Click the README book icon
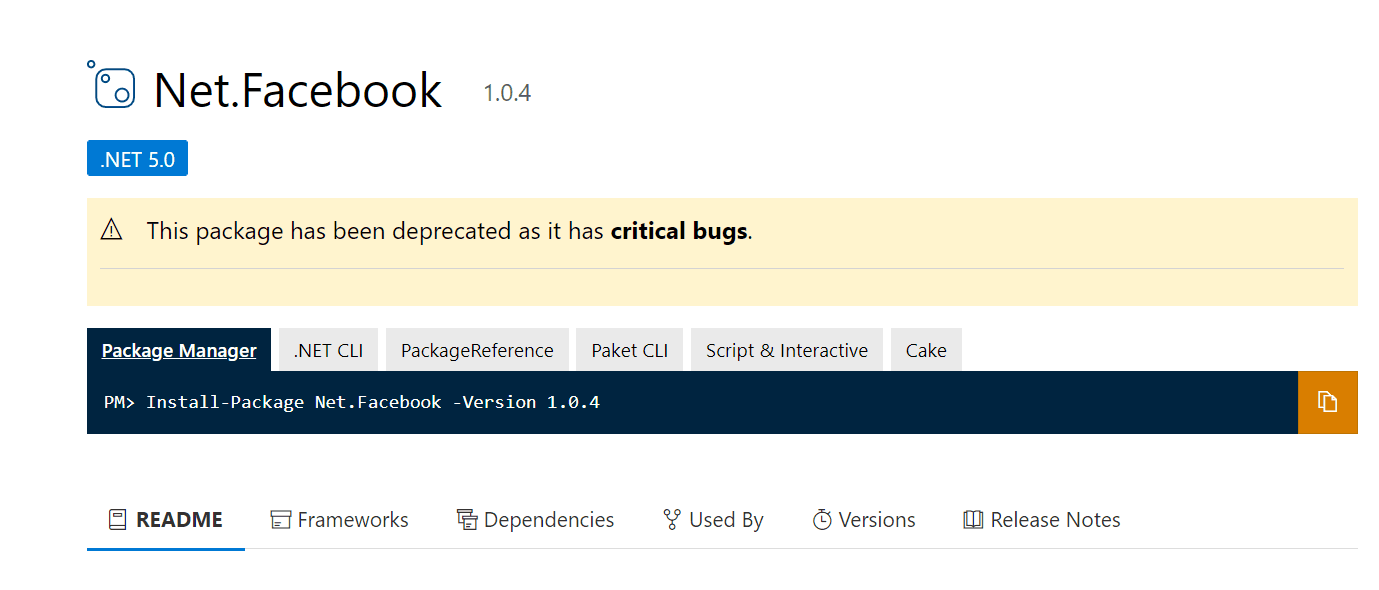The height and width of the screenshot is (590, 1379). [118, 520]
